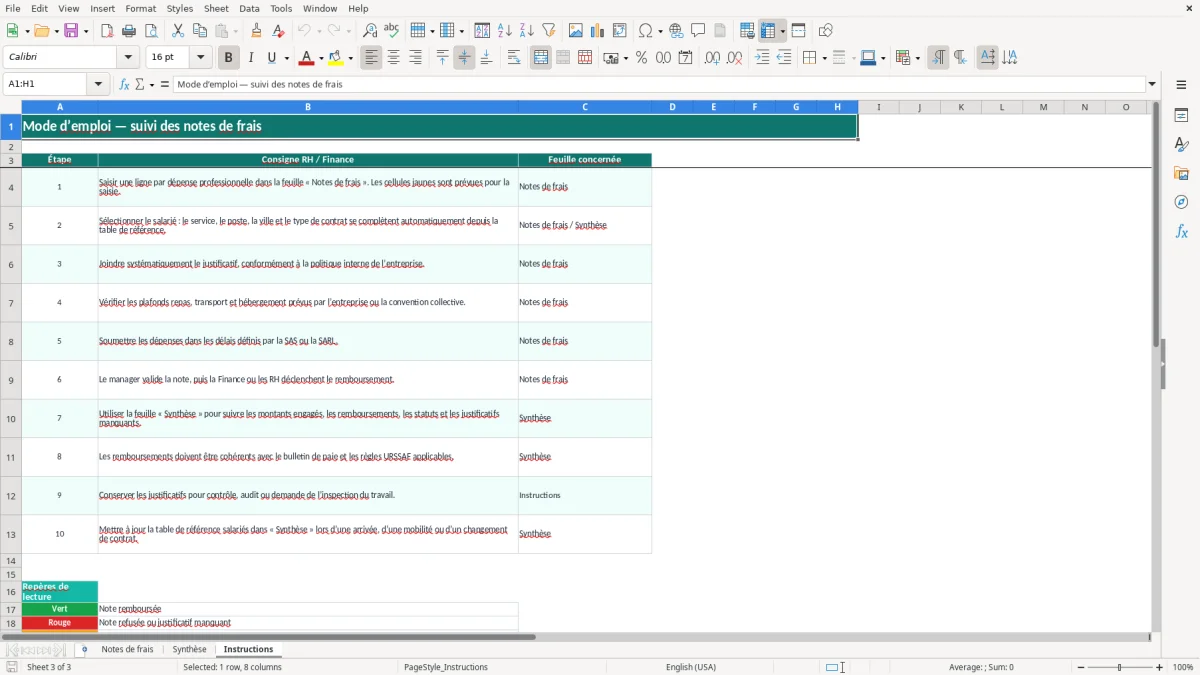Screen dimensions: 1200x675
Task: Select row 7 header
Action: pyautogui.click(x=11, y=303)
